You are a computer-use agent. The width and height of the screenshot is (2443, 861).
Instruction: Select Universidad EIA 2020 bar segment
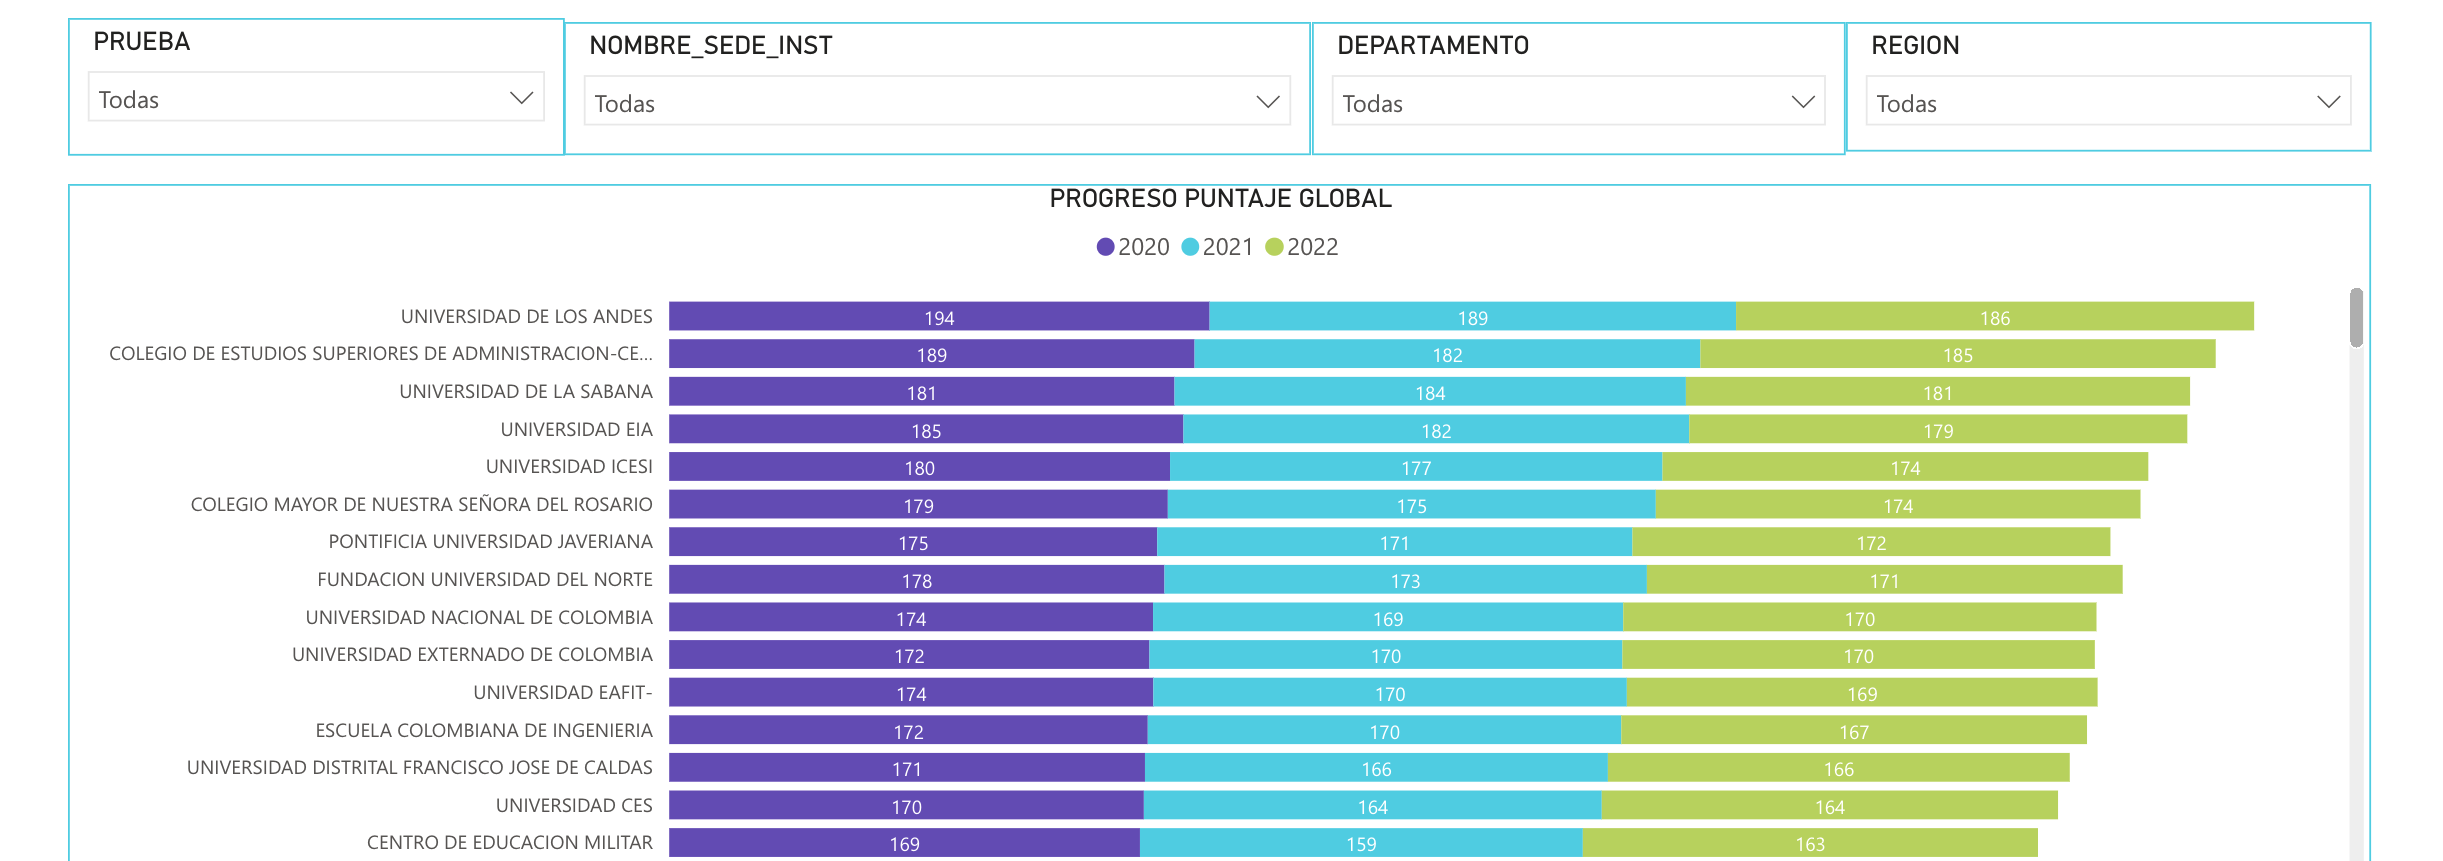(925, 430)
